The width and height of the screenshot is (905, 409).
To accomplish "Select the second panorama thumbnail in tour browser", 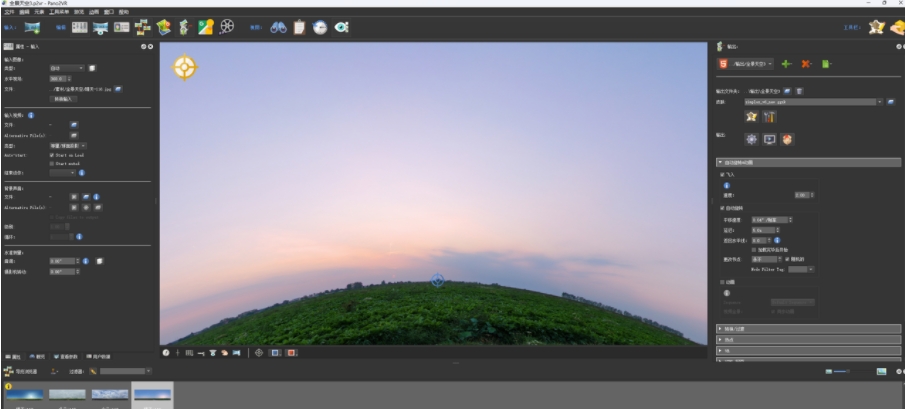I will tap(67, 395).
